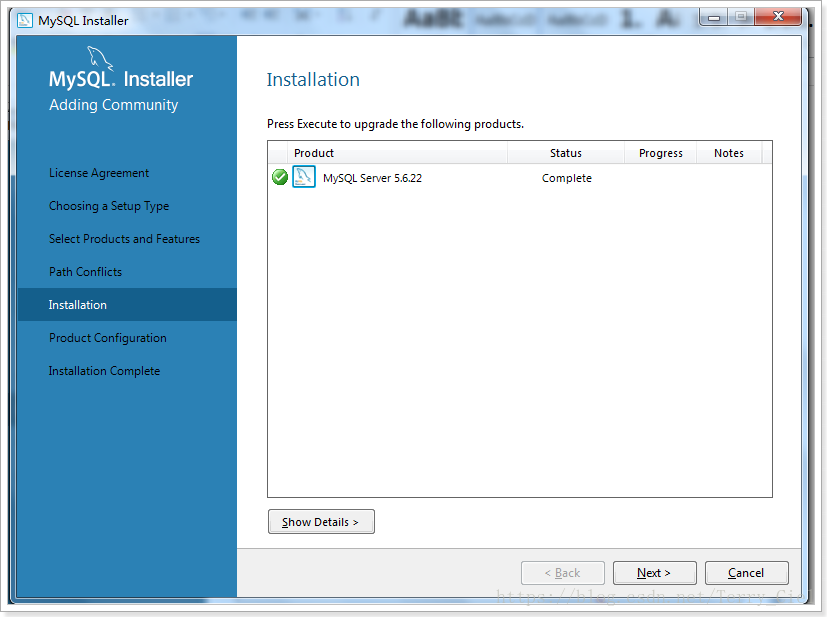The width and height of the screenshot is (827, 617).
Task: Select Select Products and Features step
Action: coord(124,239)
